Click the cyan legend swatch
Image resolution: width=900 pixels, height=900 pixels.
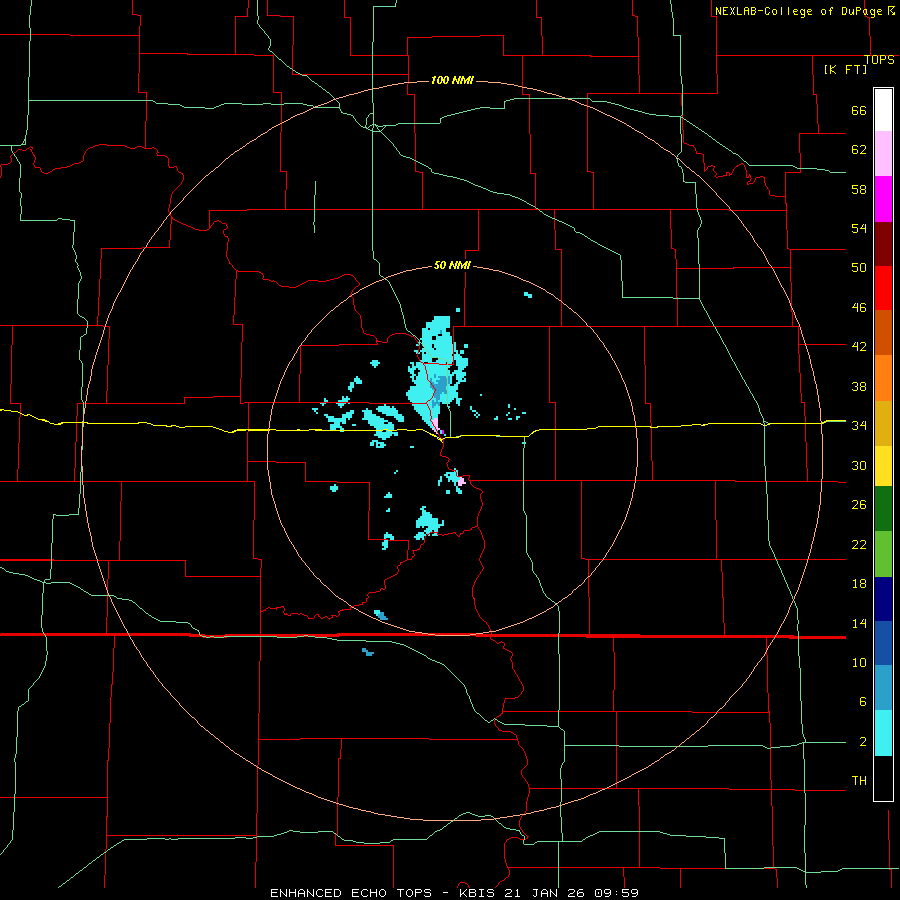click(x=883, y=733)
